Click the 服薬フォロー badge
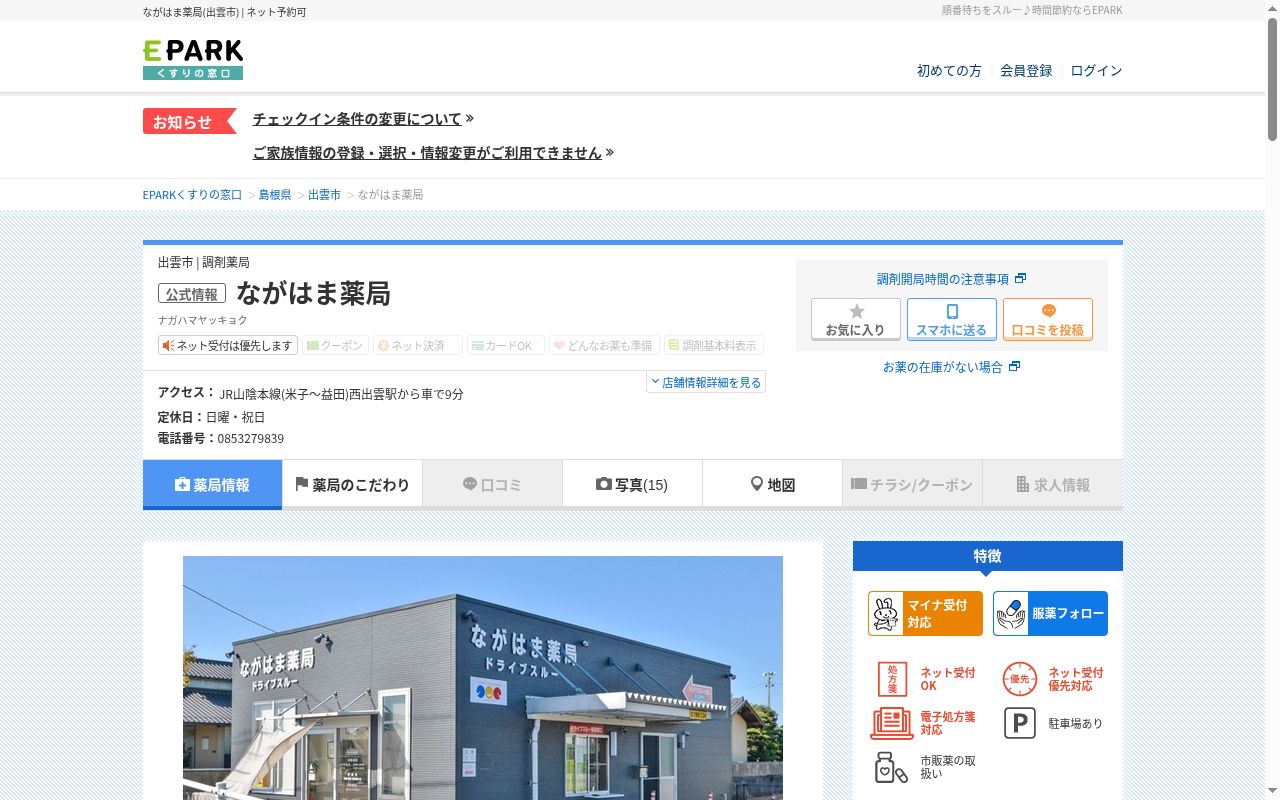Image resolution: width=1280 pixels, height=800 pixels. 1050,613
